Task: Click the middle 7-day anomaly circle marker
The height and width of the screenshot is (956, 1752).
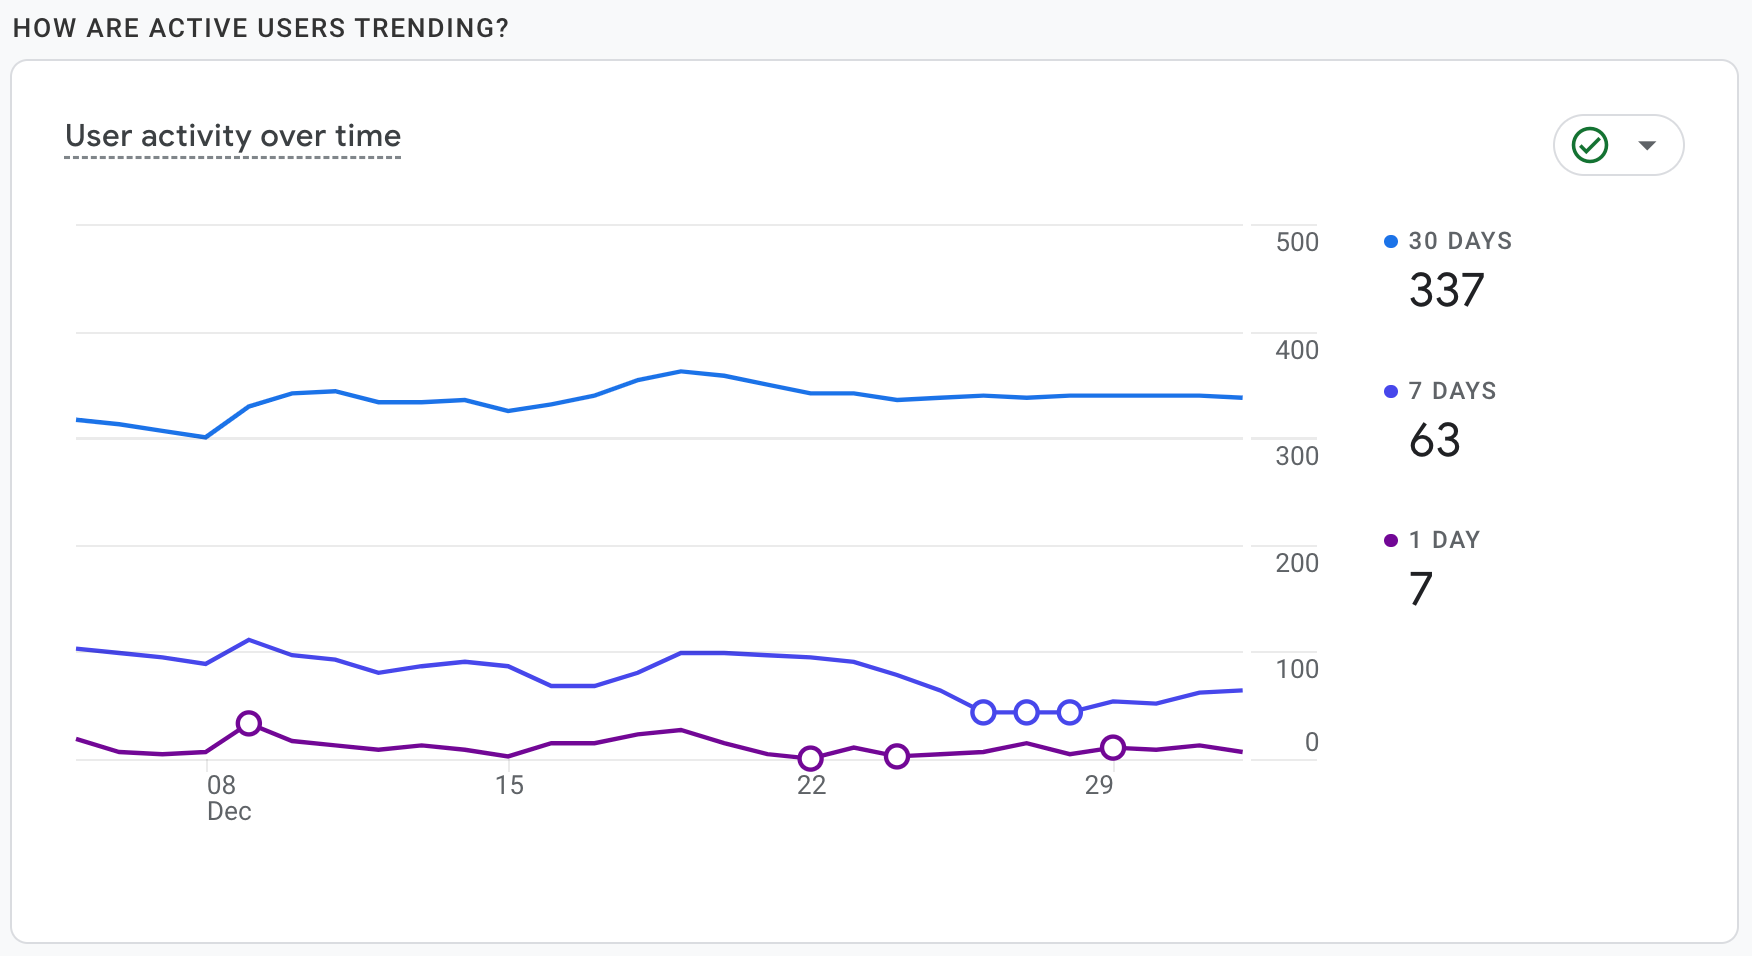Action: point(1026,712)
